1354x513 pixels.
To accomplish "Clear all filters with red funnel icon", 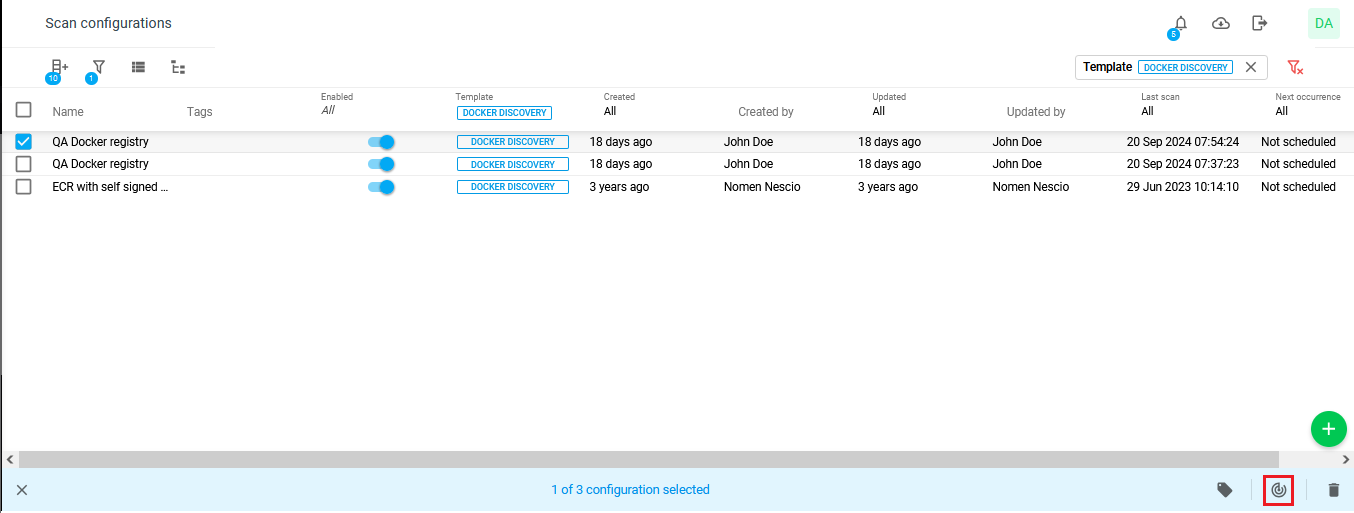I will 1295,67.
